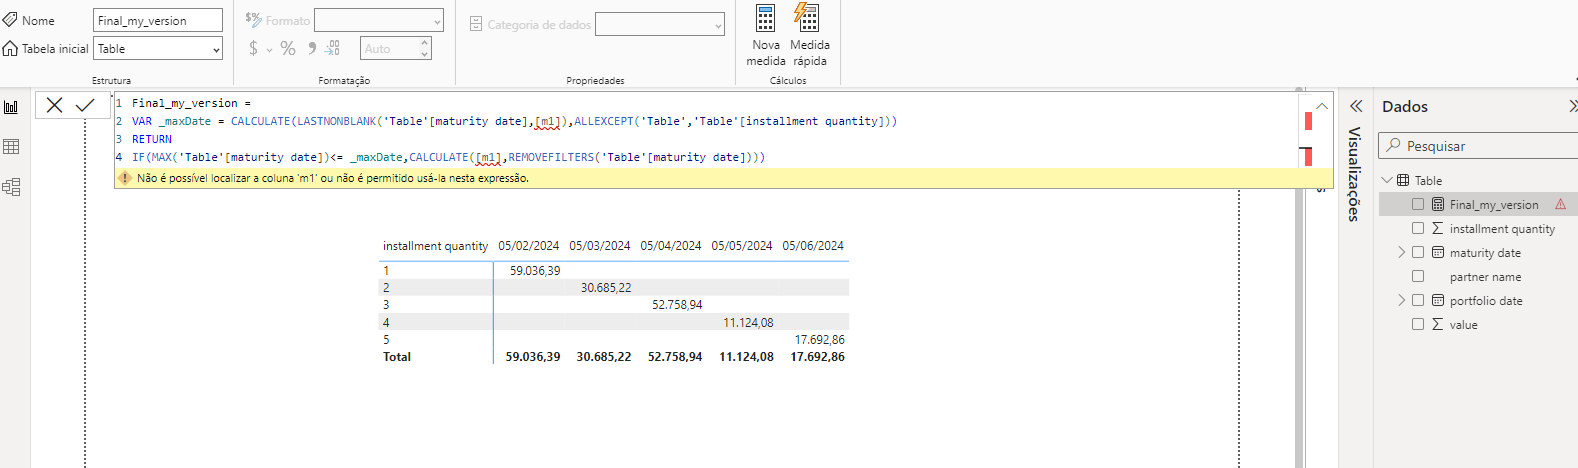The height and width of the screenshot is (468, 1578).
Task: Expand the portfolio date hierarchy
Action: pyautogui.click(x=1401, y=300)
